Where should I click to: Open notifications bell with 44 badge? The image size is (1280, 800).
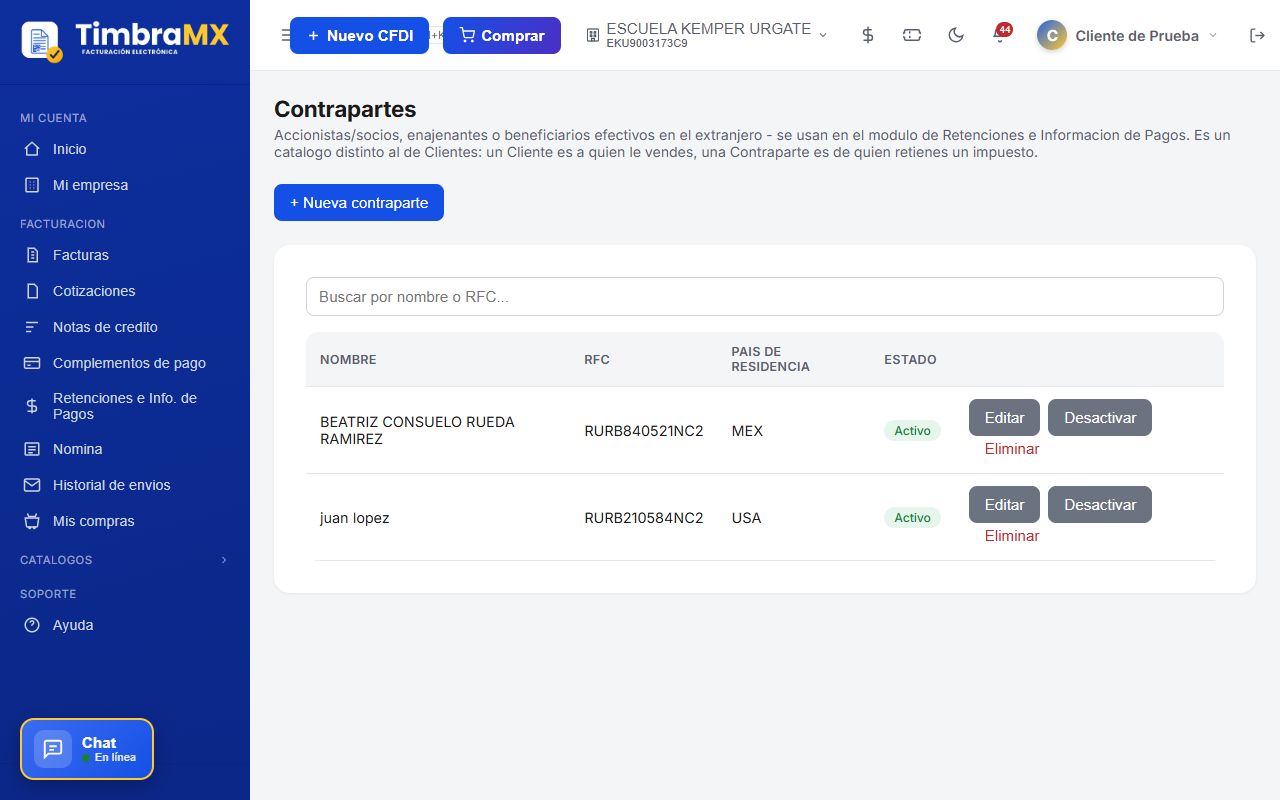[1000, 35]
